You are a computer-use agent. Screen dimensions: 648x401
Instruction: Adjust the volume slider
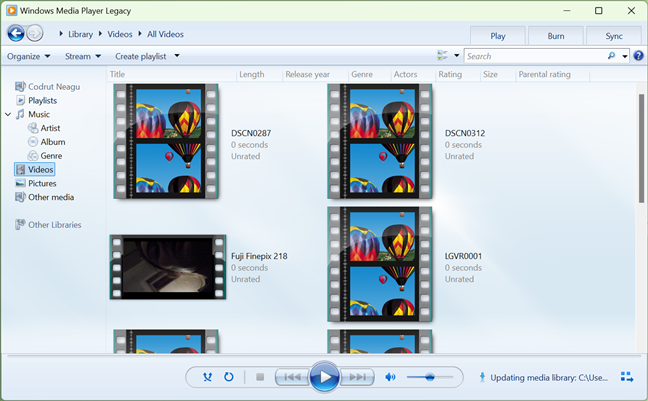click(x=430, y=377)
